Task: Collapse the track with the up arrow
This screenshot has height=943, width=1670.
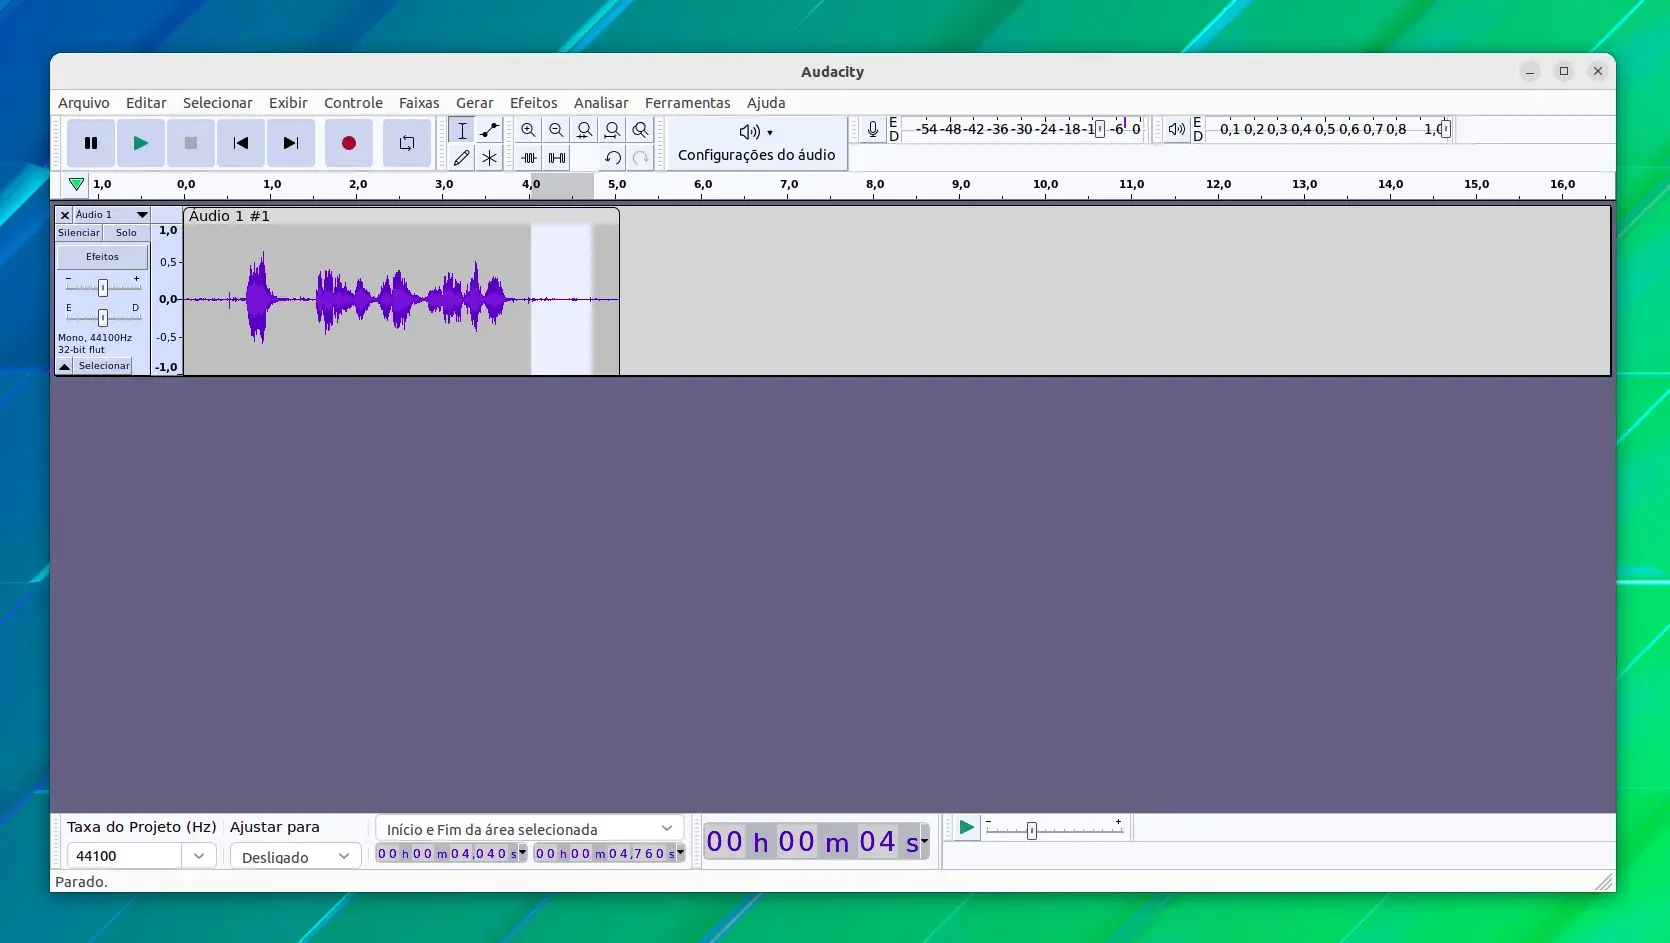Action: coord(64,366)
